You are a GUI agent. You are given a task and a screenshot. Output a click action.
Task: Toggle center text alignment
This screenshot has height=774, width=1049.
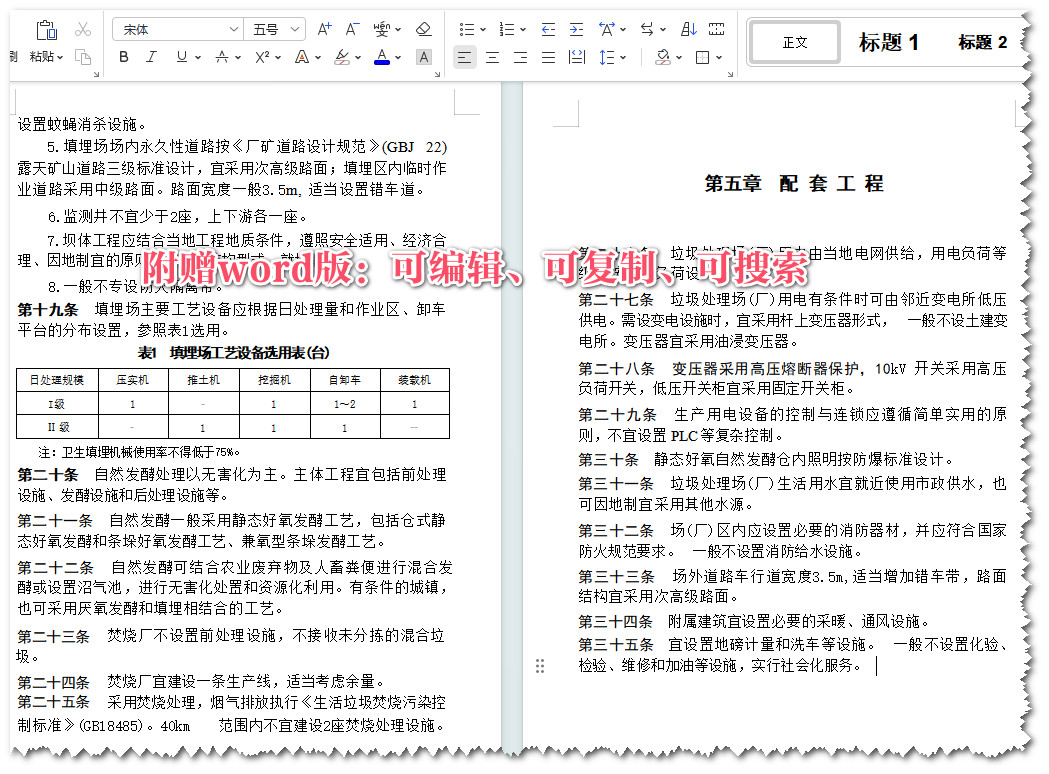[491, 57]
